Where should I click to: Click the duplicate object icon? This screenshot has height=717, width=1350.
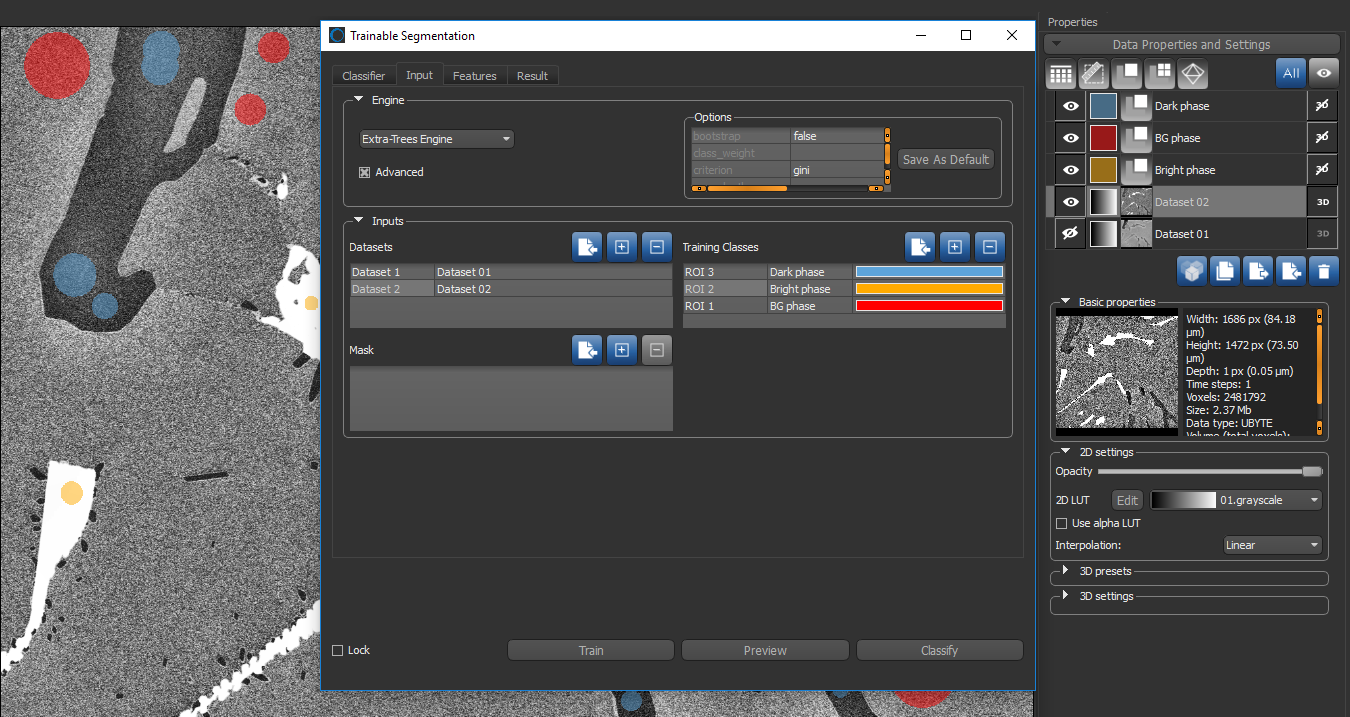click(x=1226, y=270)
